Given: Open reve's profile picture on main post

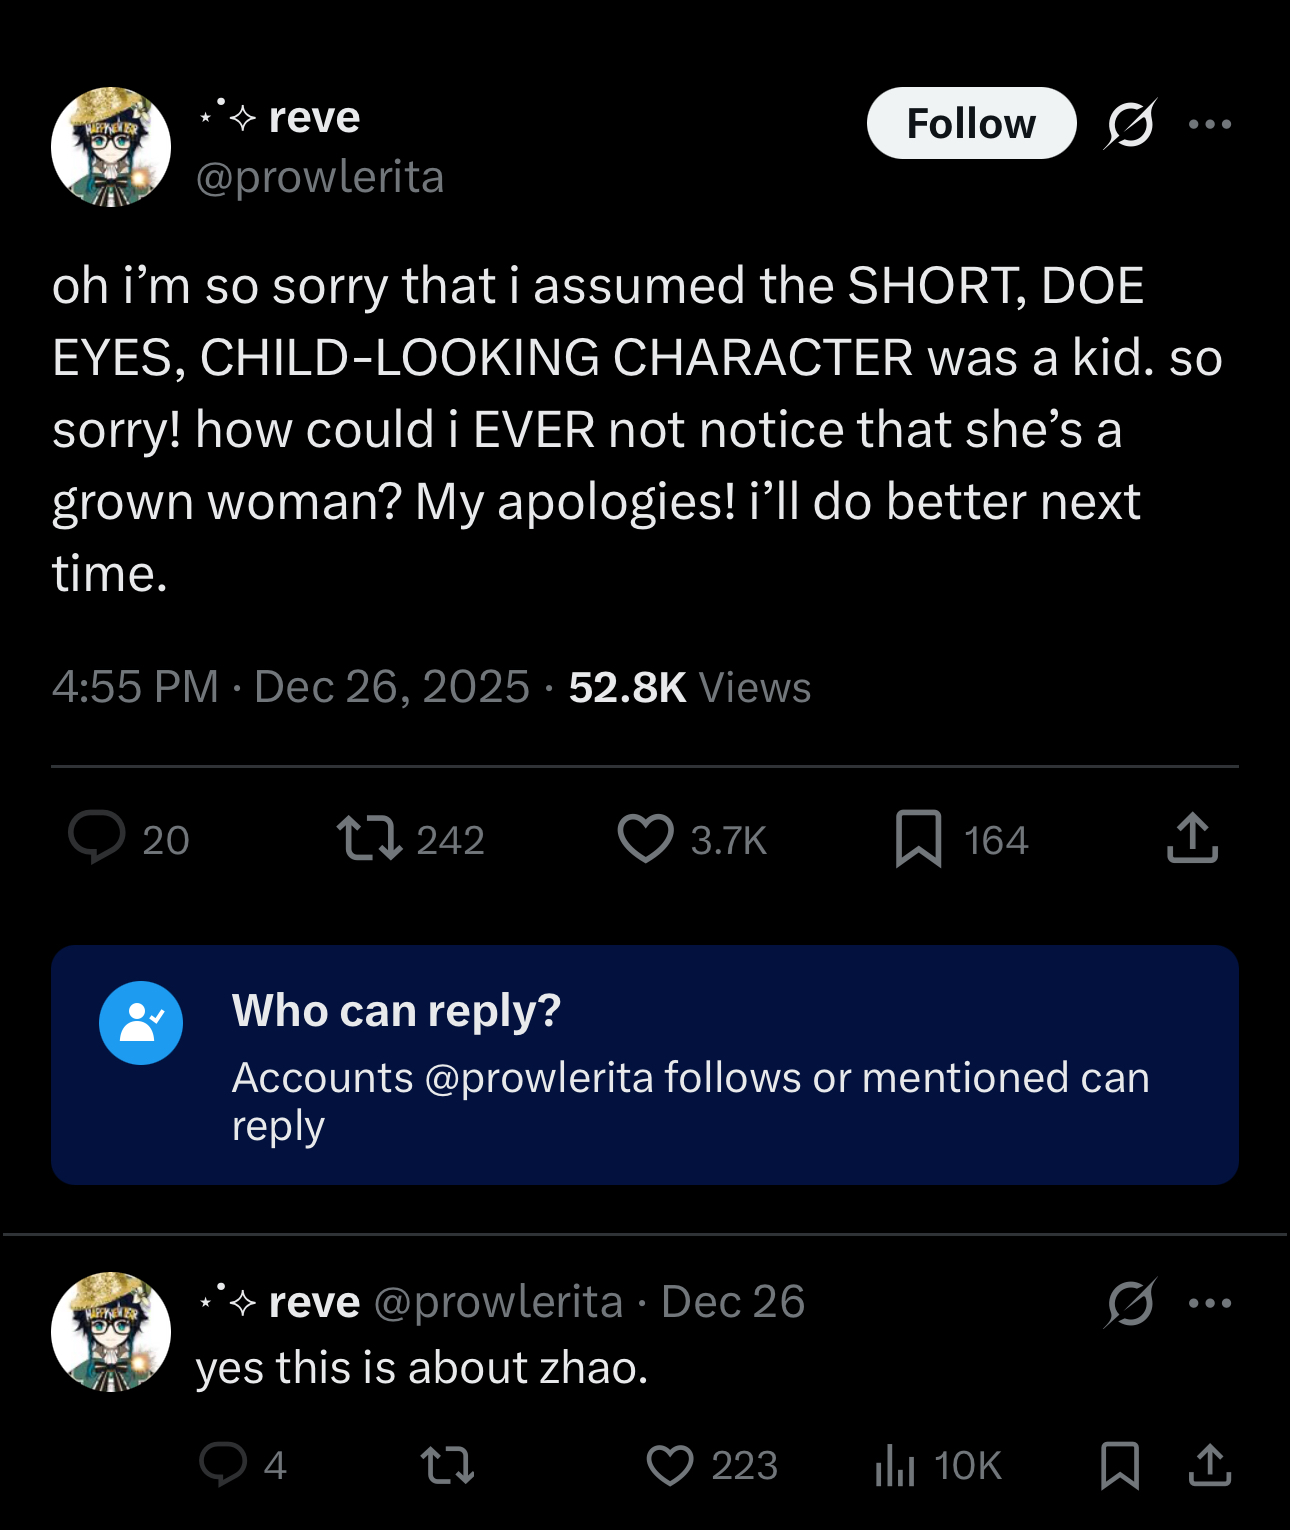Looking at the screenshot, I should click(x=111, y=147).
